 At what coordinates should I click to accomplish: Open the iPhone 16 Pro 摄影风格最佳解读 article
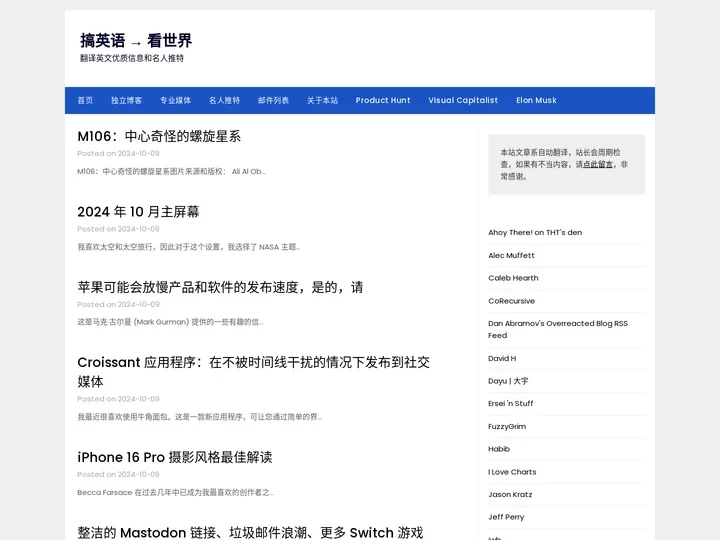point(174,457)
